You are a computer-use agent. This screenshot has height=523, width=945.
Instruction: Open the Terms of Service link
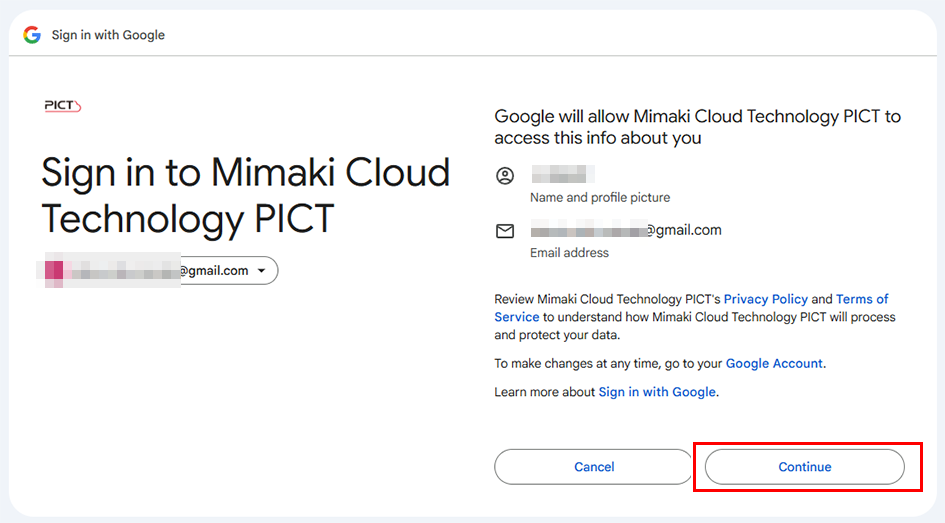[x=691, y=308]
